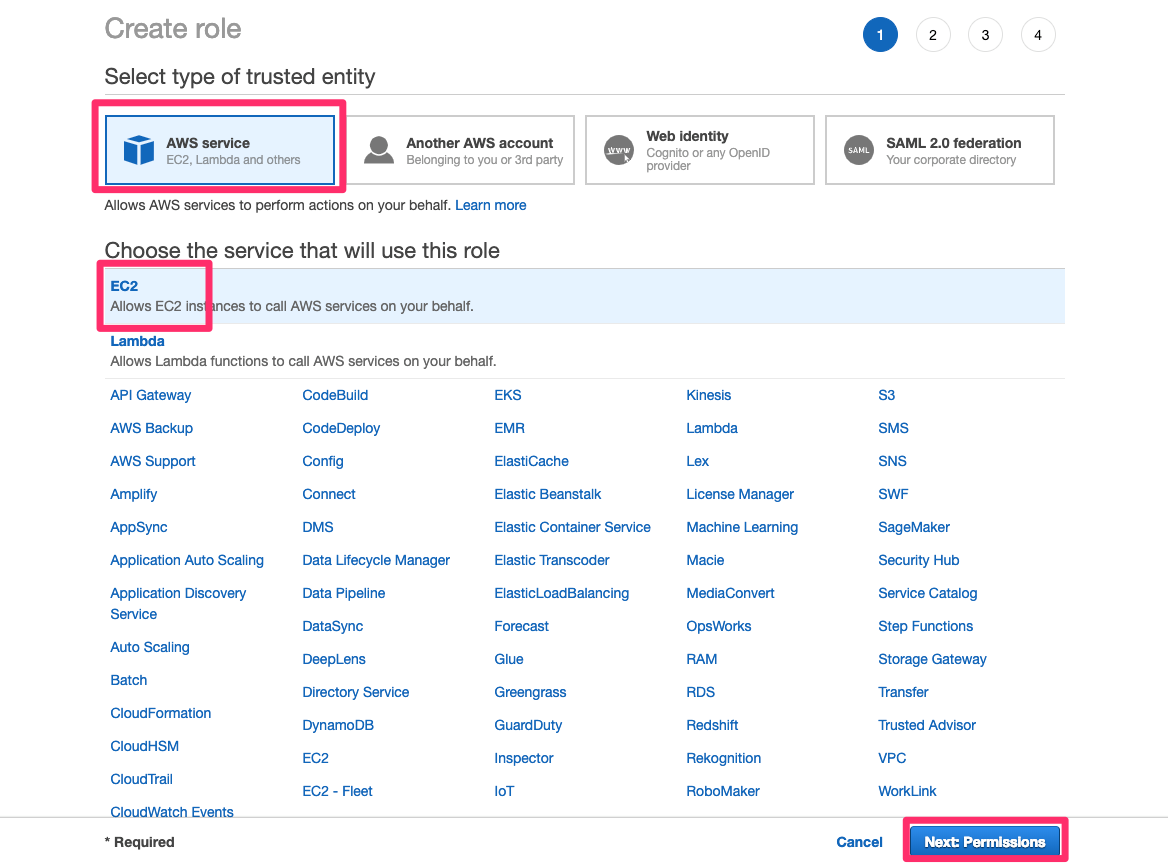This screenshot has height=863, width=1168.
Task: Choose EC2 as the role service
Action: tap(124, 286)
